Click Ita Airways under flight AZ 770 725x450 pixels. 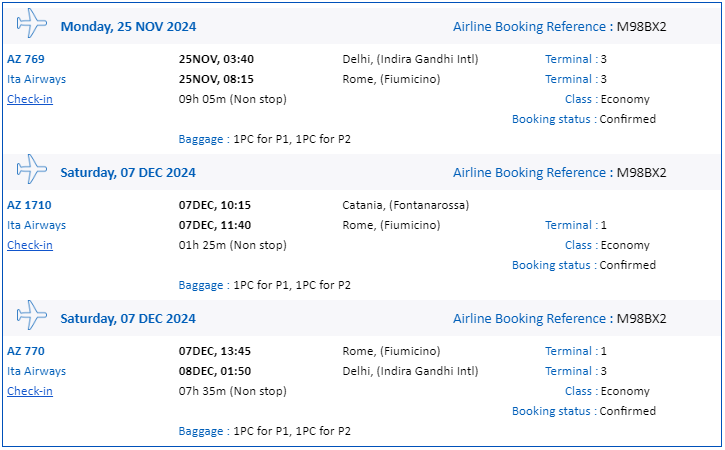pos(37,371)
